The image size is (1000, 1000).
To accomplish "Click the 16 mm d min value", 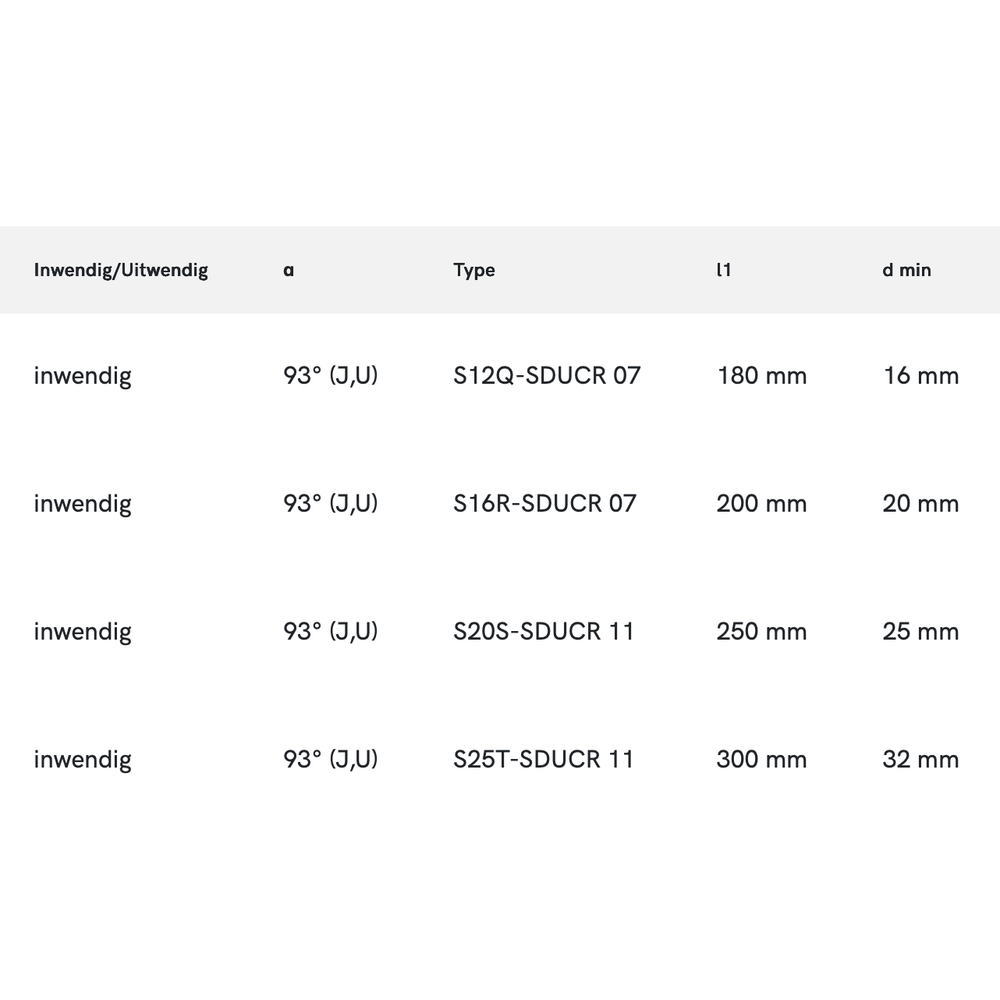I will pyautogui.click(x=920, y=376).
